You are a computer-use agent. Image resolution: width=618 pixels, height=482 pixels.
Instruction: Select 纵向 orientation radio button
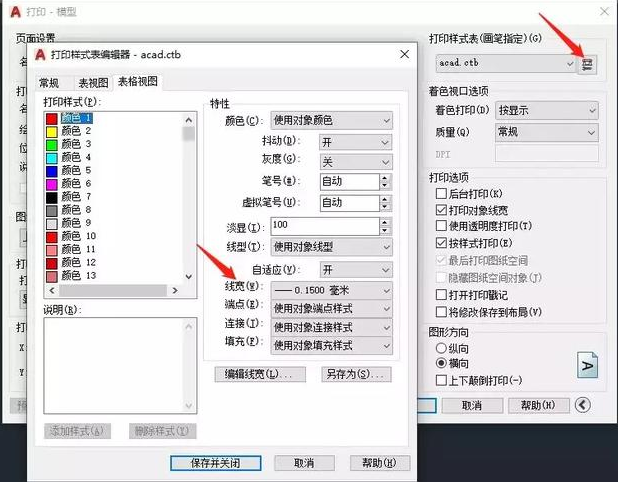pyautogui.click(x=441, y=348)
